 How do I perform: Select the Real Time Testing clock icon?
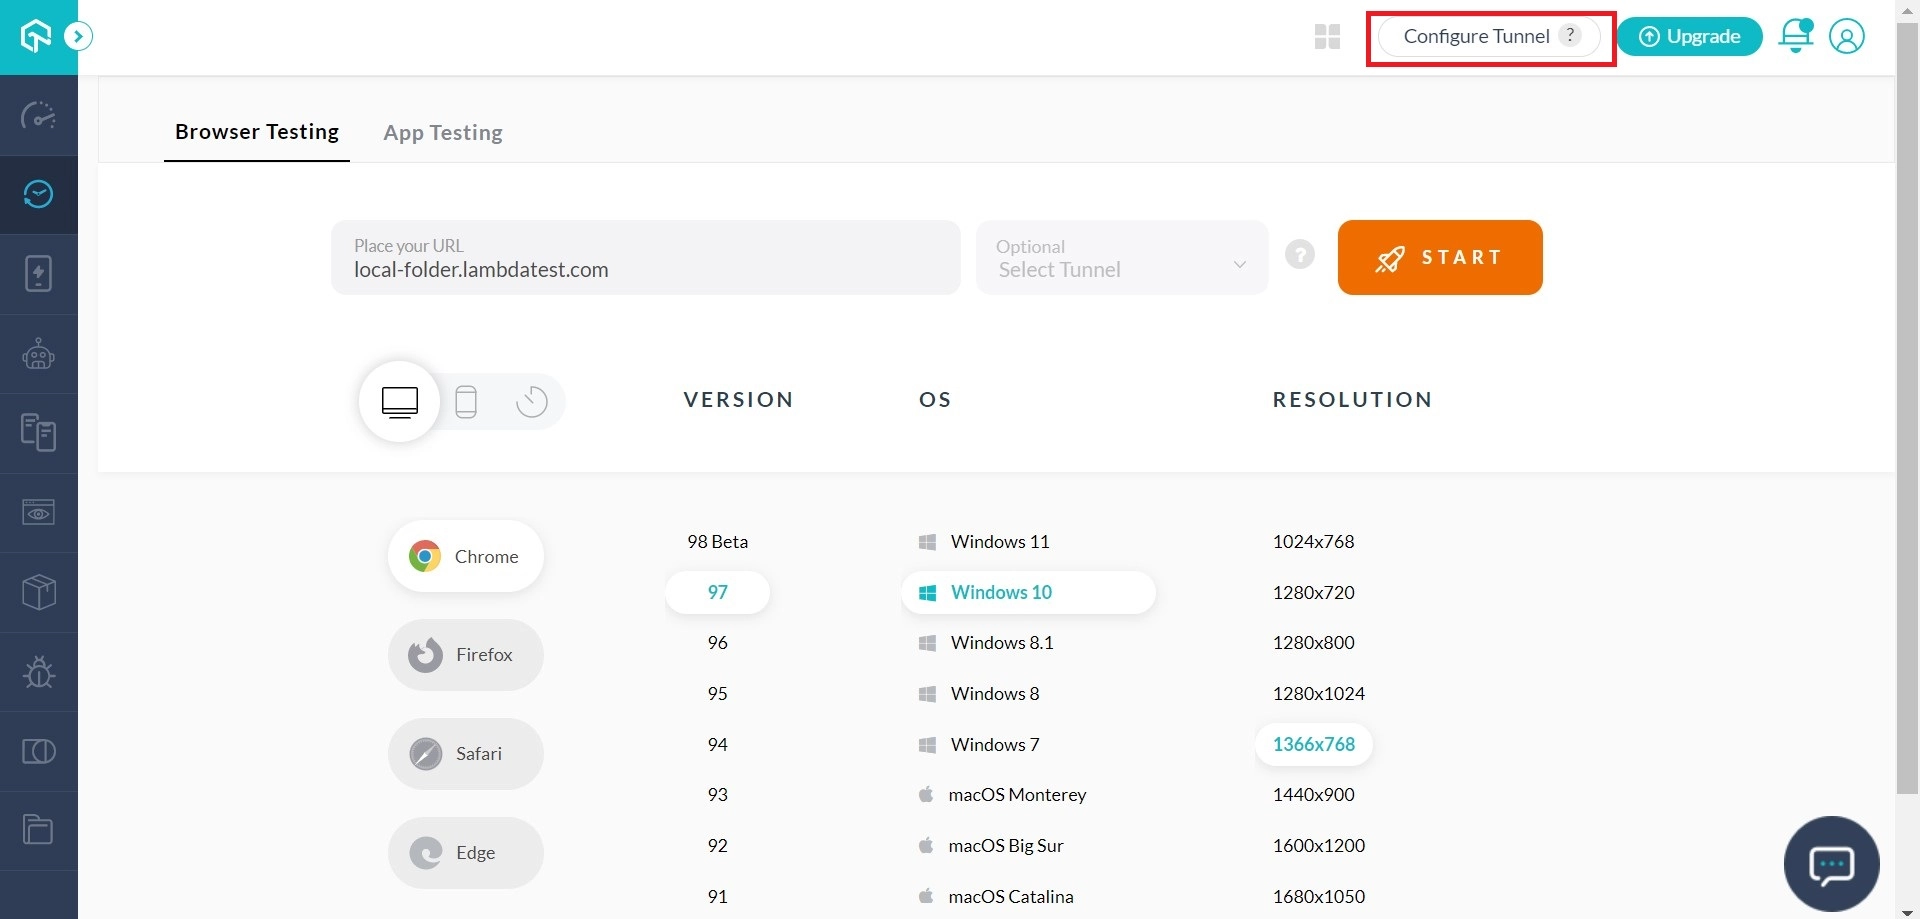click(x=38, y=195)
